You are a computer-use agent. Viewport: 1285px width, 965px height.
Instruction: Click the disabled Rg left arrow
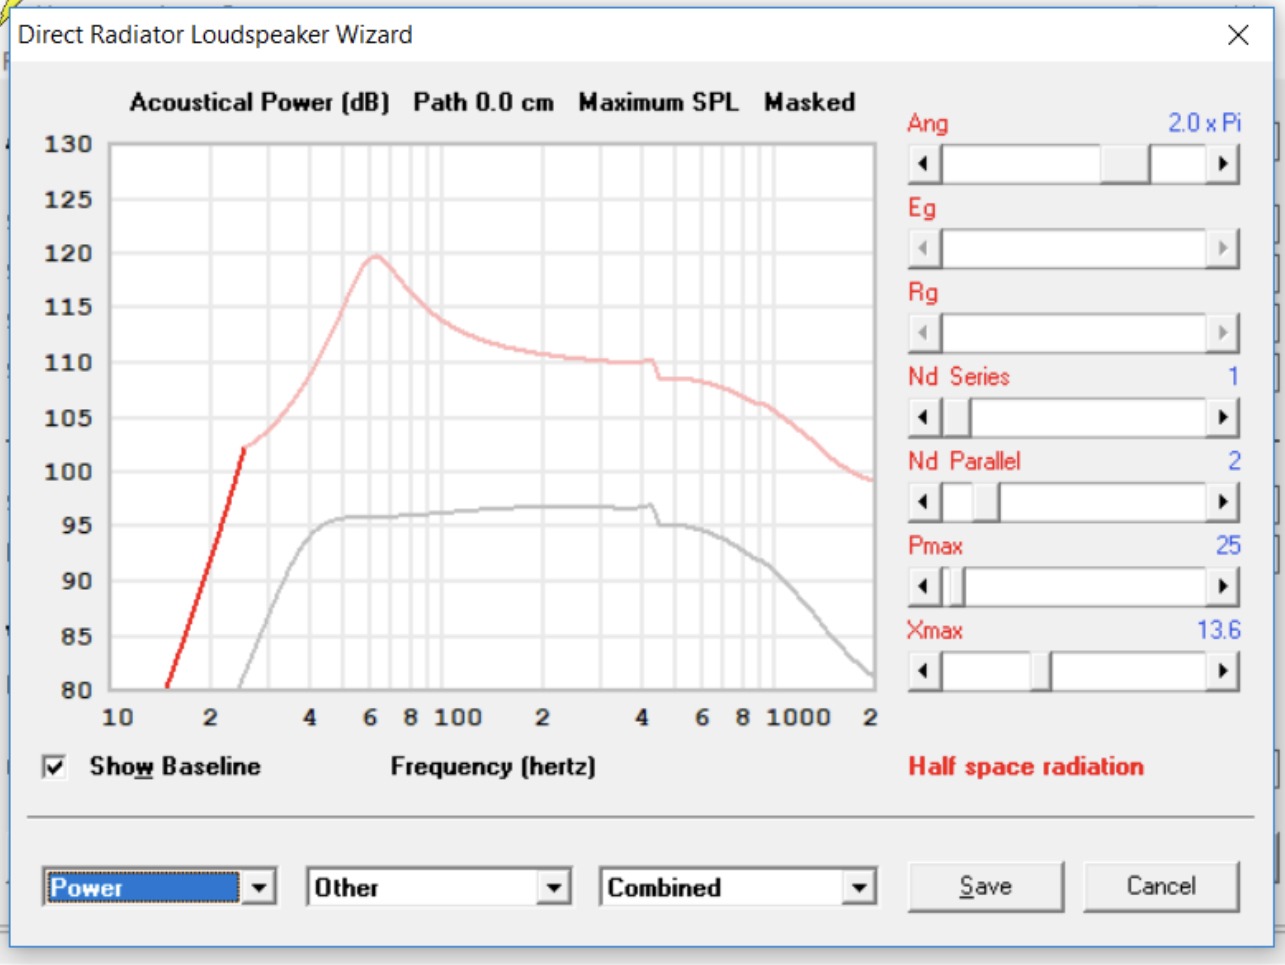(924, 332)
